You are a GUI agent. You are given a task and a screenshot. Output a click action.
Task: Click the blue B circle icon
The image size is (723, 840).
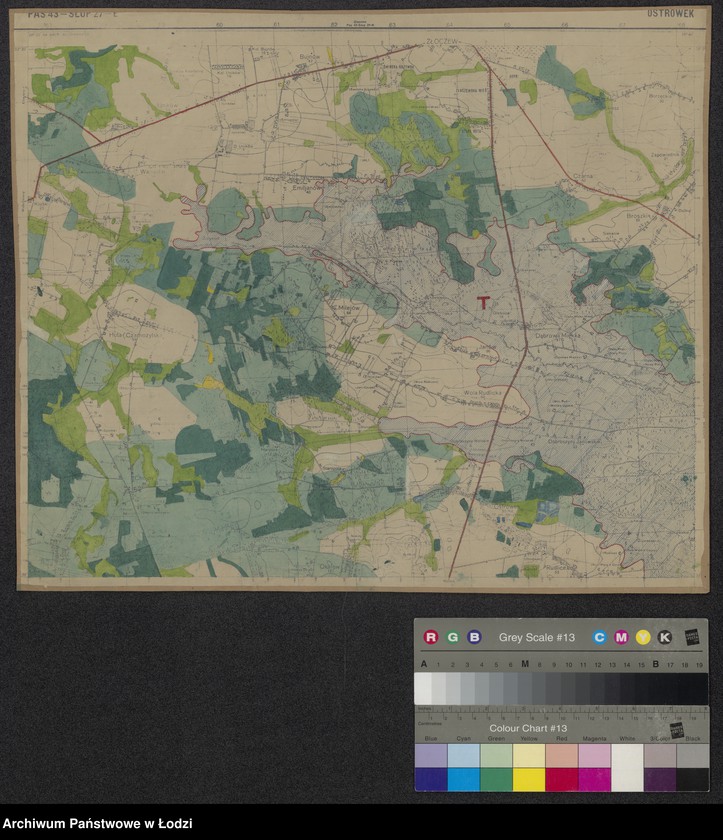474,637
